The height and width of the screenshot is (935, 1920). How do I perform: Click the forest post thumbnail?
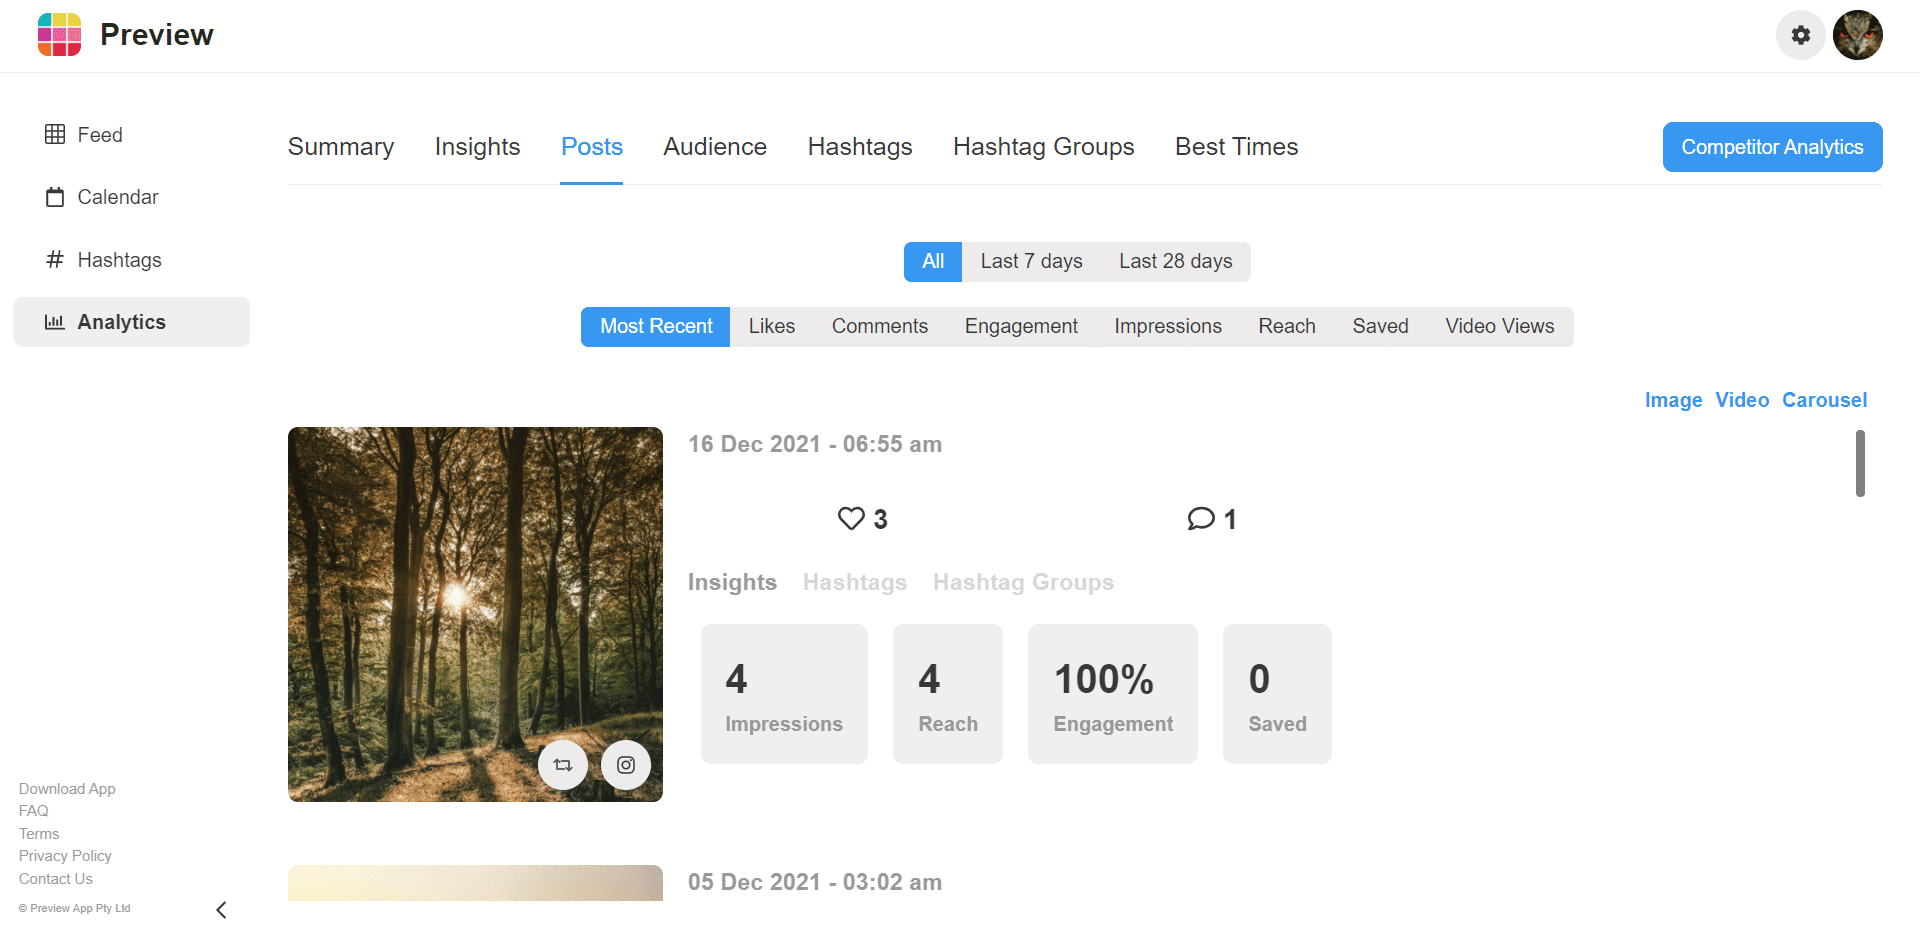[x=475, y=614]
